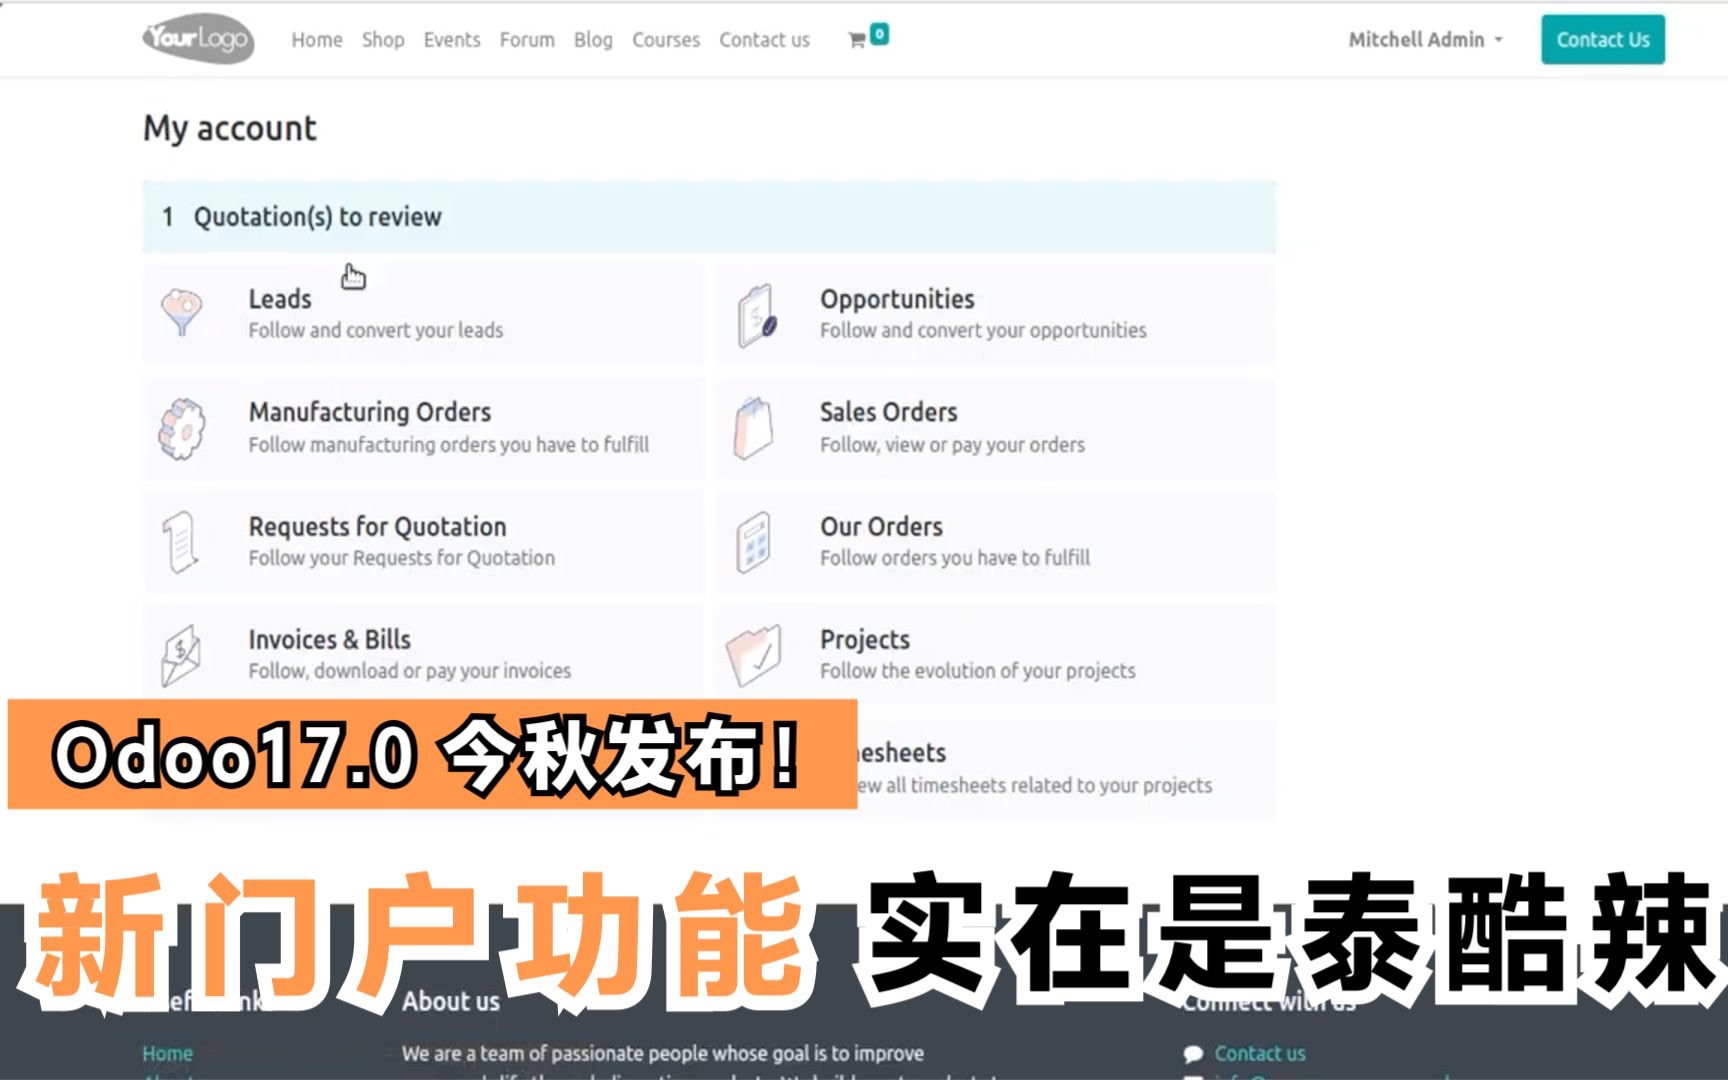This screenshot has height=1080, width=1728.
Task: Expand the Mitchell Admin user menu
Action: pyautogui.click(x=1425, y=40)
